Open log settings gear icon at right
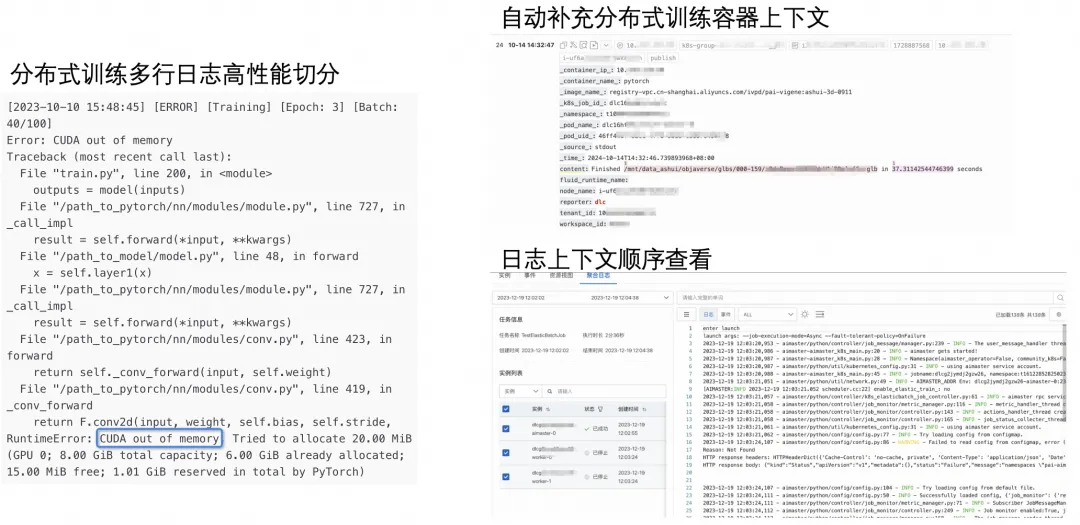 click(1059, 315)
